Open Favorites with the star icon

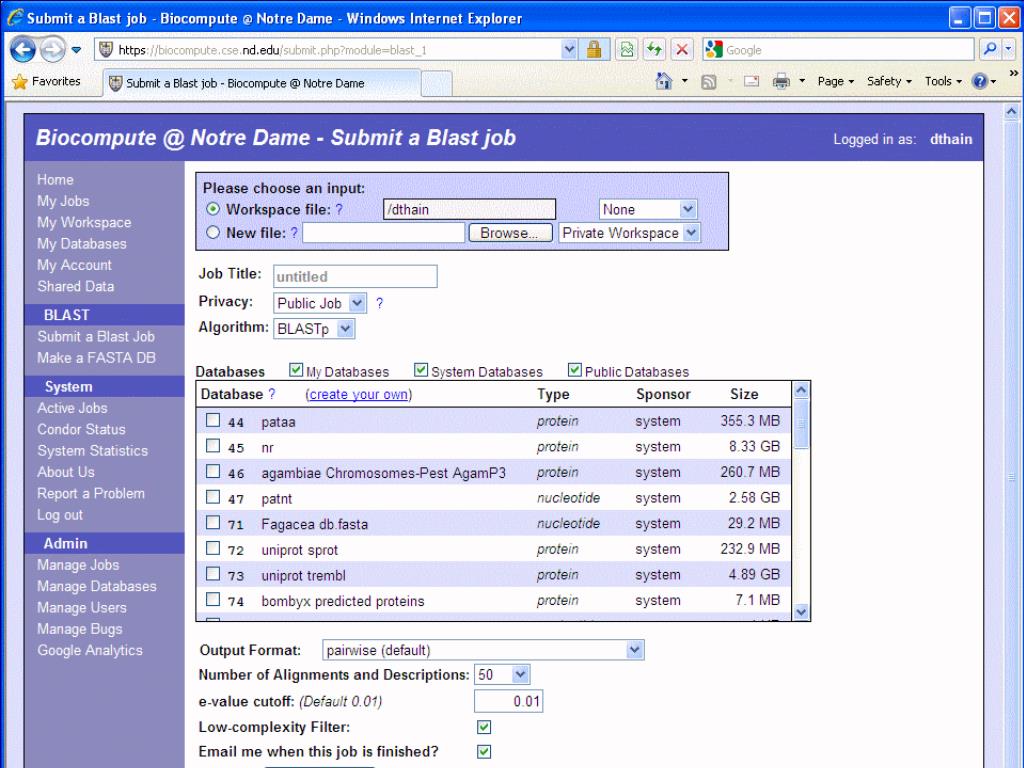[x=20, y=82]
